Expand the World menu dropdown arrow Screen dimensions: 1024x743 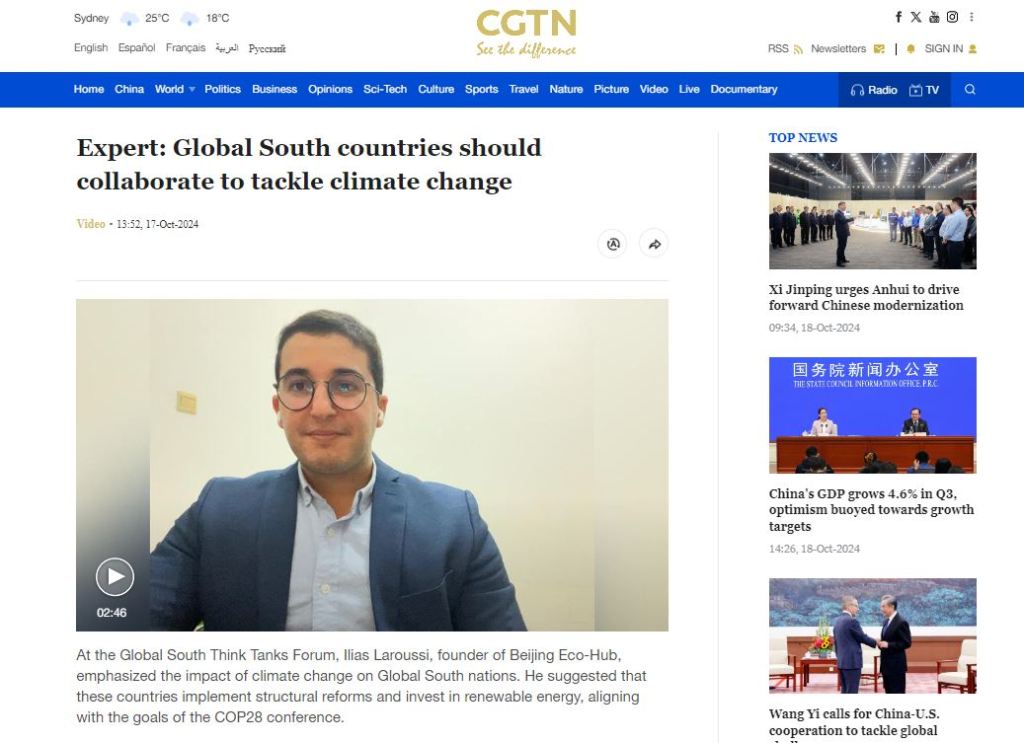(192, 89)
